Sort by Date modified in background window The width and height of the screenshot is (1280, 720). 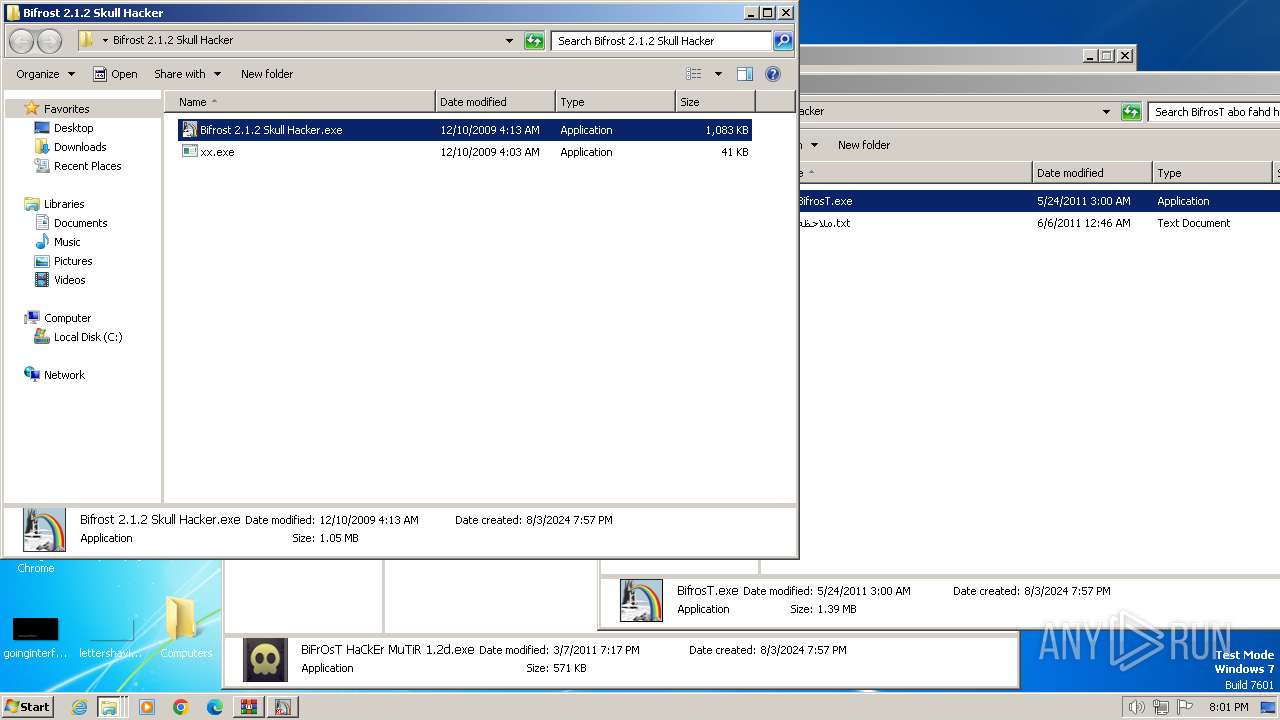1092,173
